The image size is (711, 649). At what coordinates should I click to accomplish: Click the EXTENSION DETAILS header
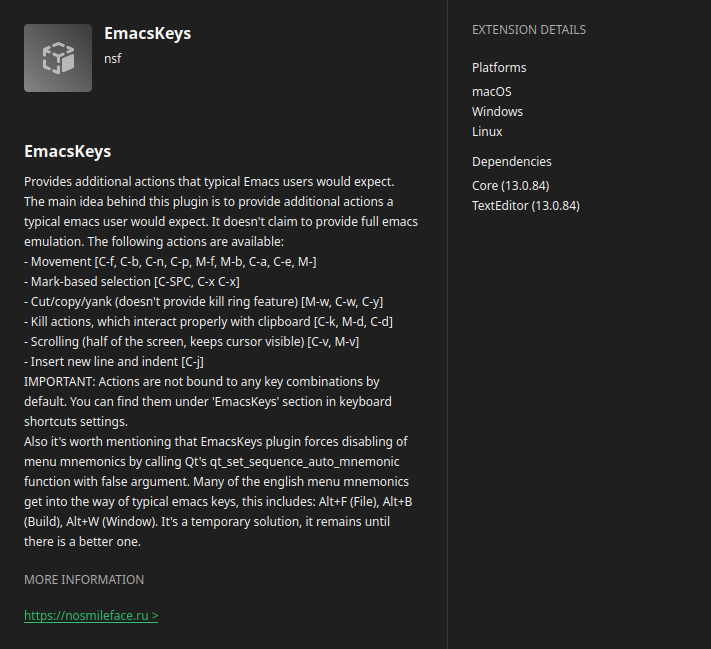click(x=529, y=30)
